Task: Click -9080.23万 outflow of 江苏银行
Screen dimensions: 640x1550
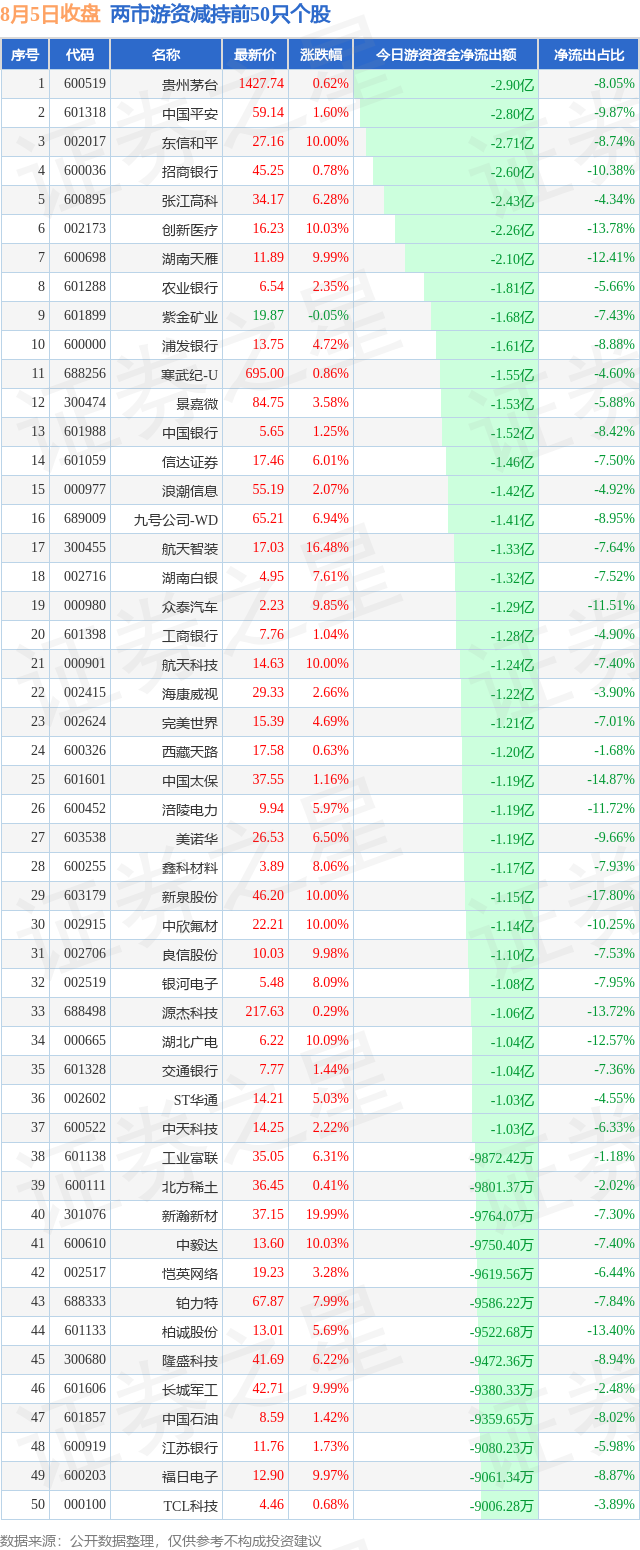Action: [x=502, y=1448]
